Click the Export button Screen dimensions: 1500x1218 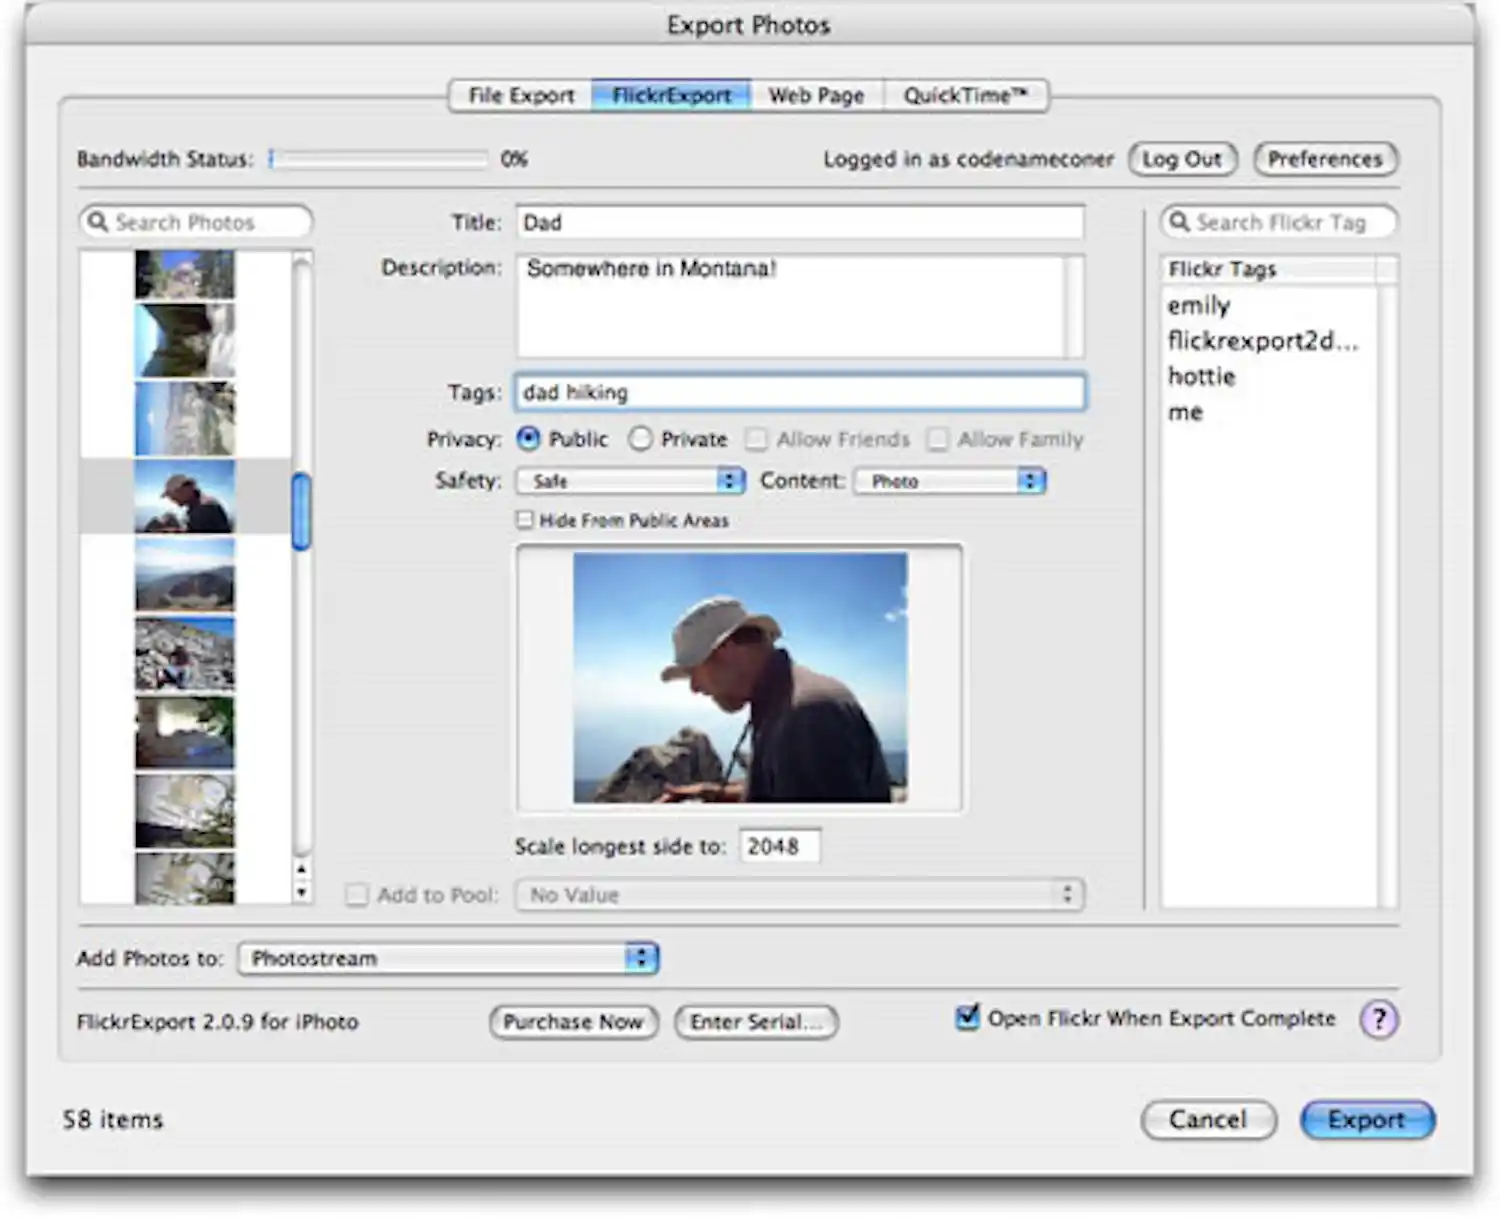tap(1367, 1119)
